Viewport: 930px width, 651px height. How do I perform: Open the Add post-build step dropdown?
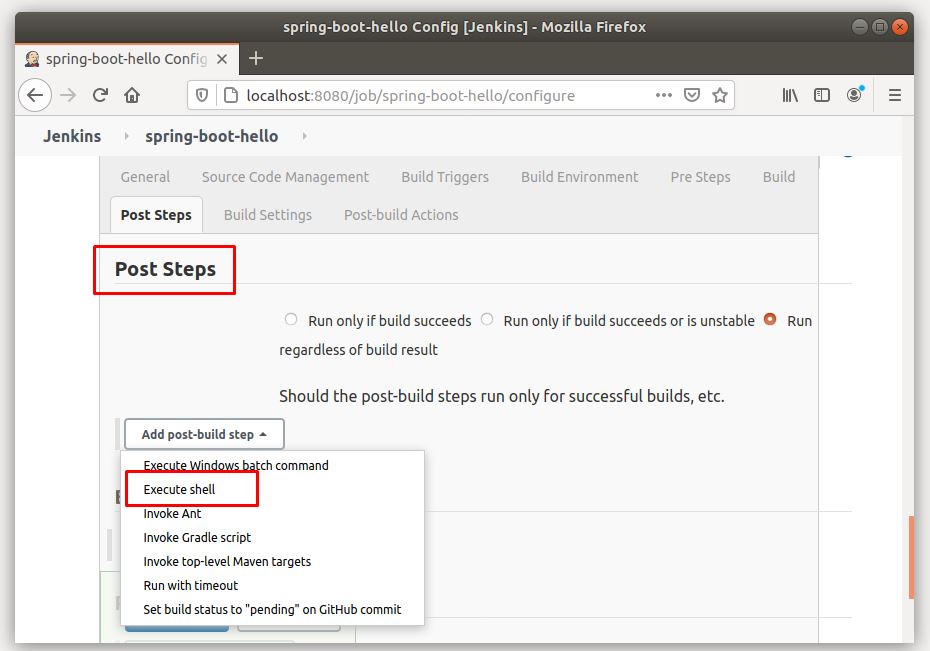point(204,434)
